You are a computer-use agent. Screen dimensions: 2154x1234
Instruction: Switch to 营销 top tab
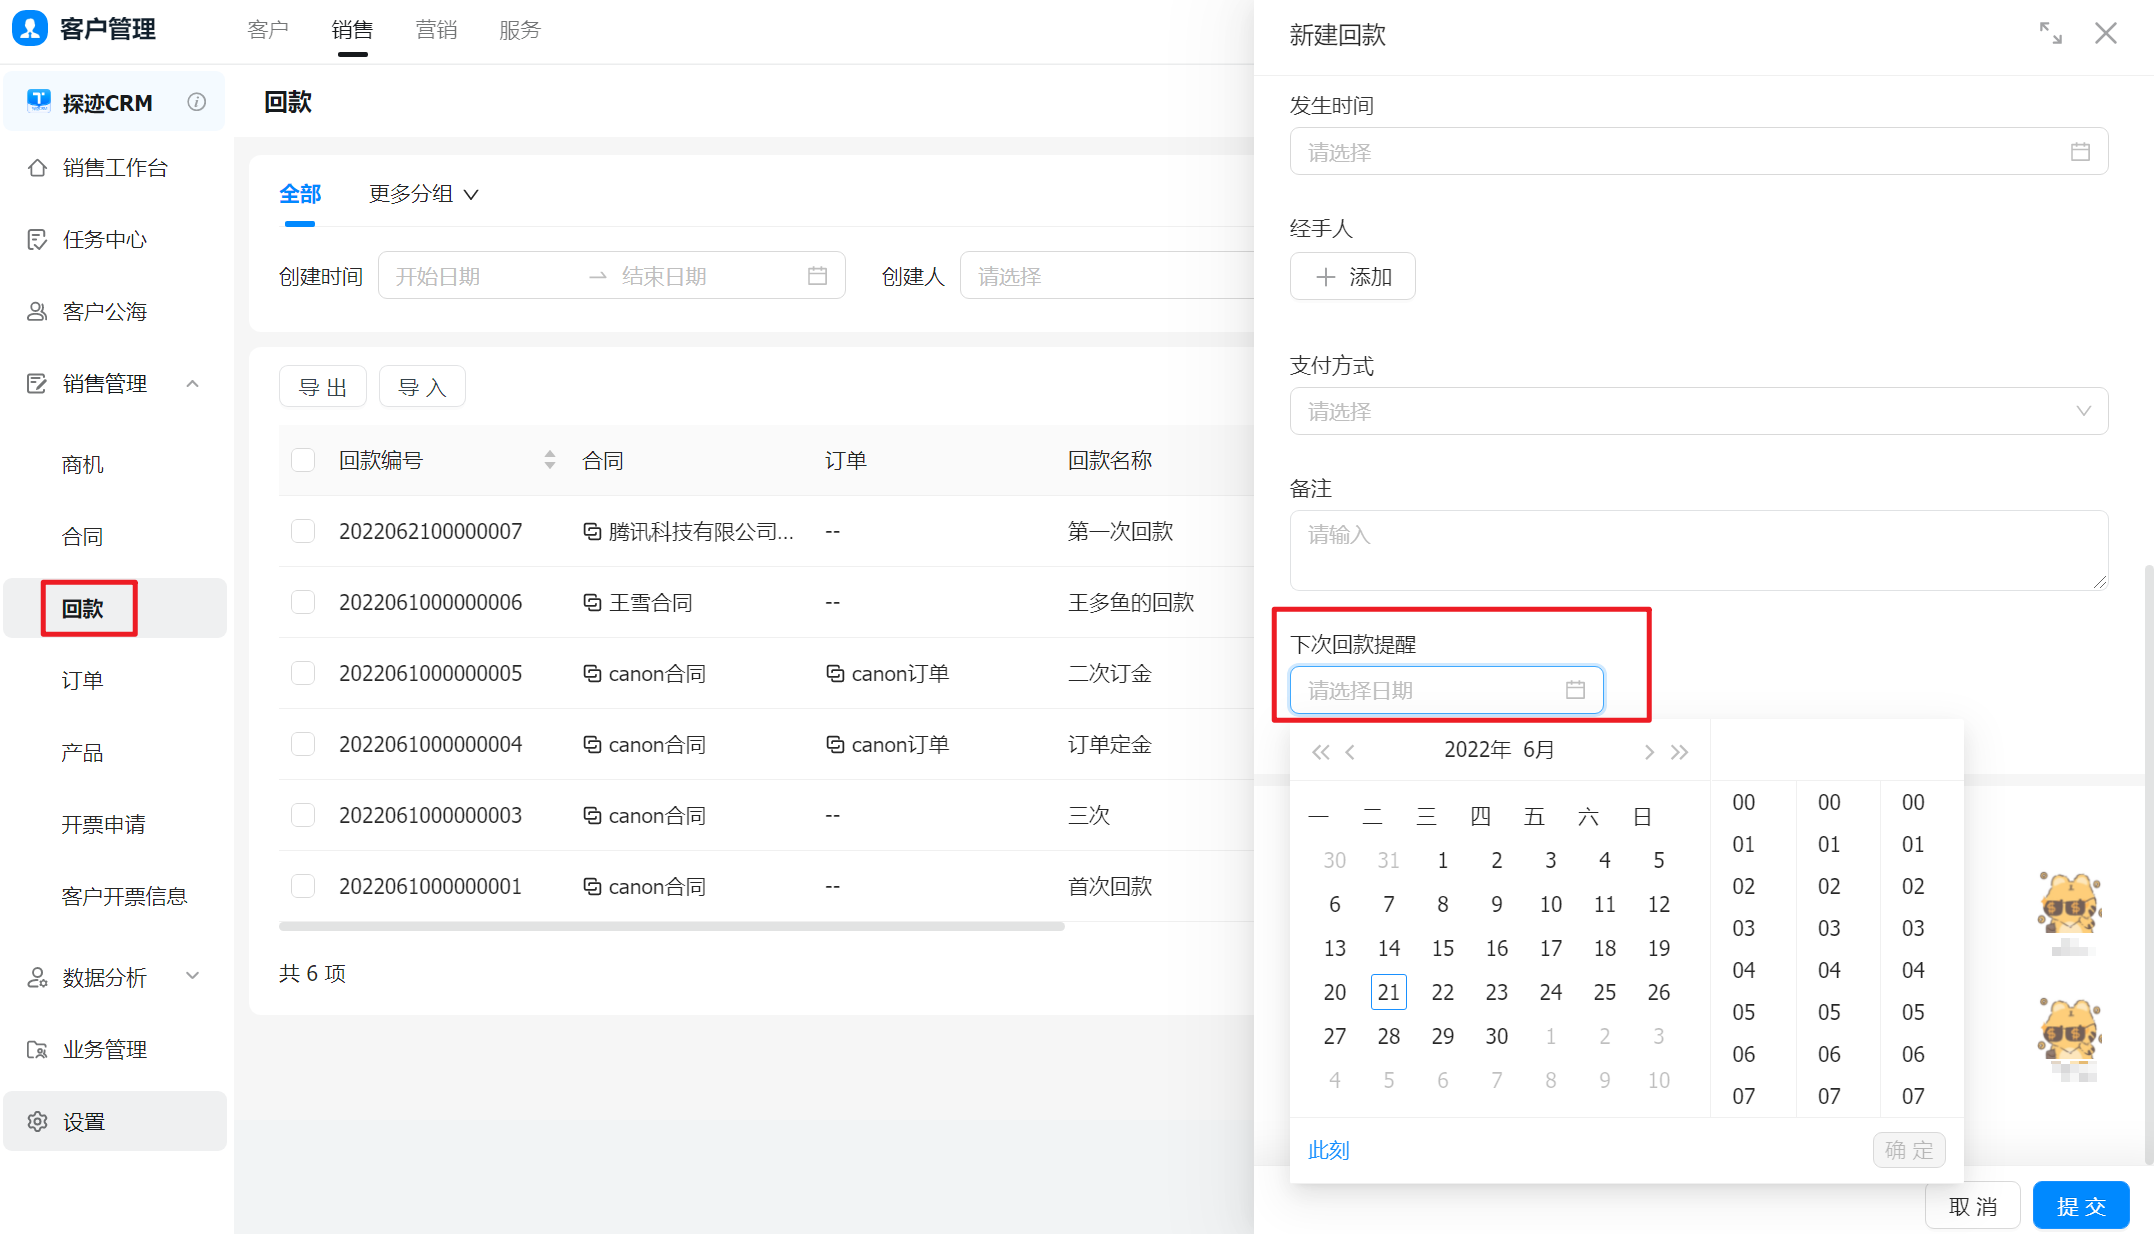436,30
